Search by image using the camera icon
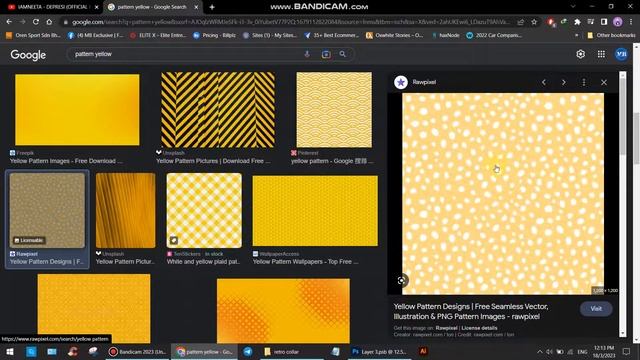 coord(326,54)
